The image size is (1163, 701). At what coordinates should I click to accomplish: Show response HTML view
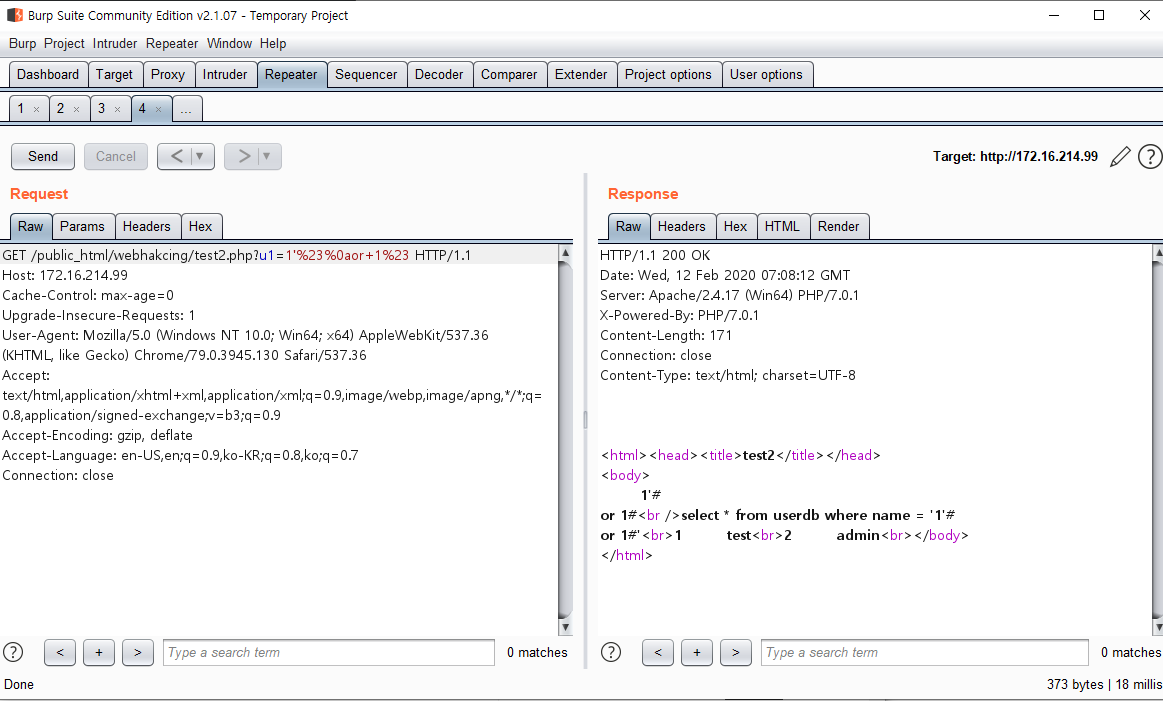pos(783,226)
